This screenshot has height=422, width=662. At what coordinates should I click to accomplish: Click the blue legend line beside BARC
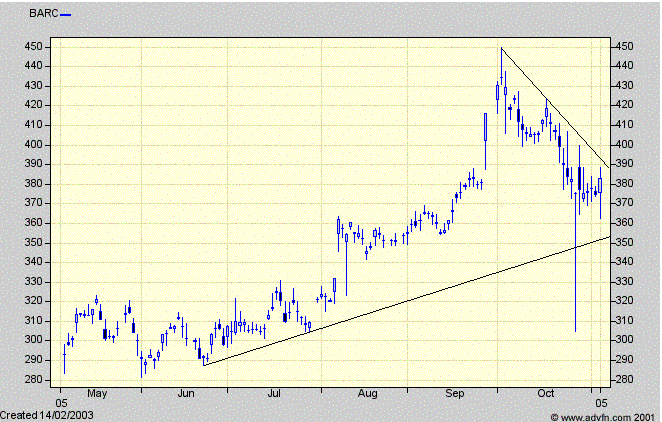click(x=66, y=16)
